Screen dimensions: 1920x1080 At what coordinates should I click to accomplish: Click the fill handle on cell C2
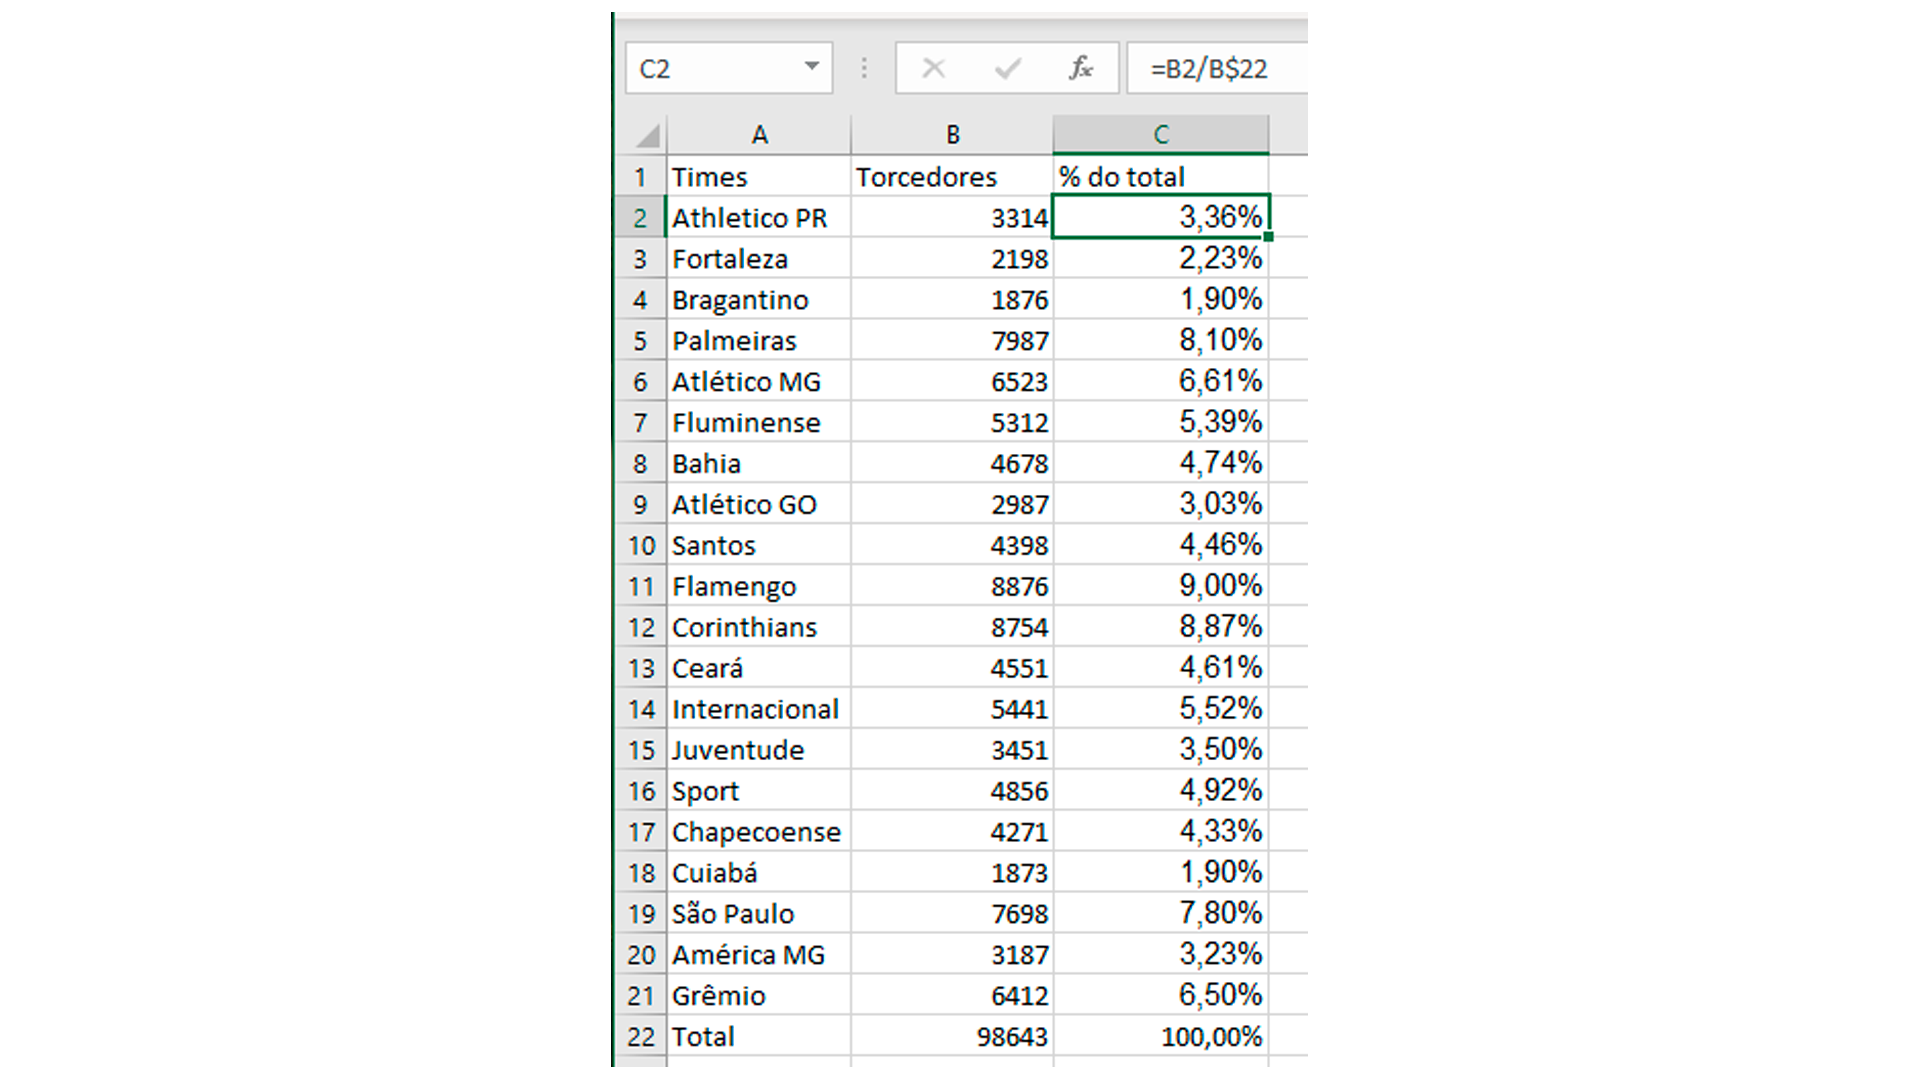(1268, 237)
